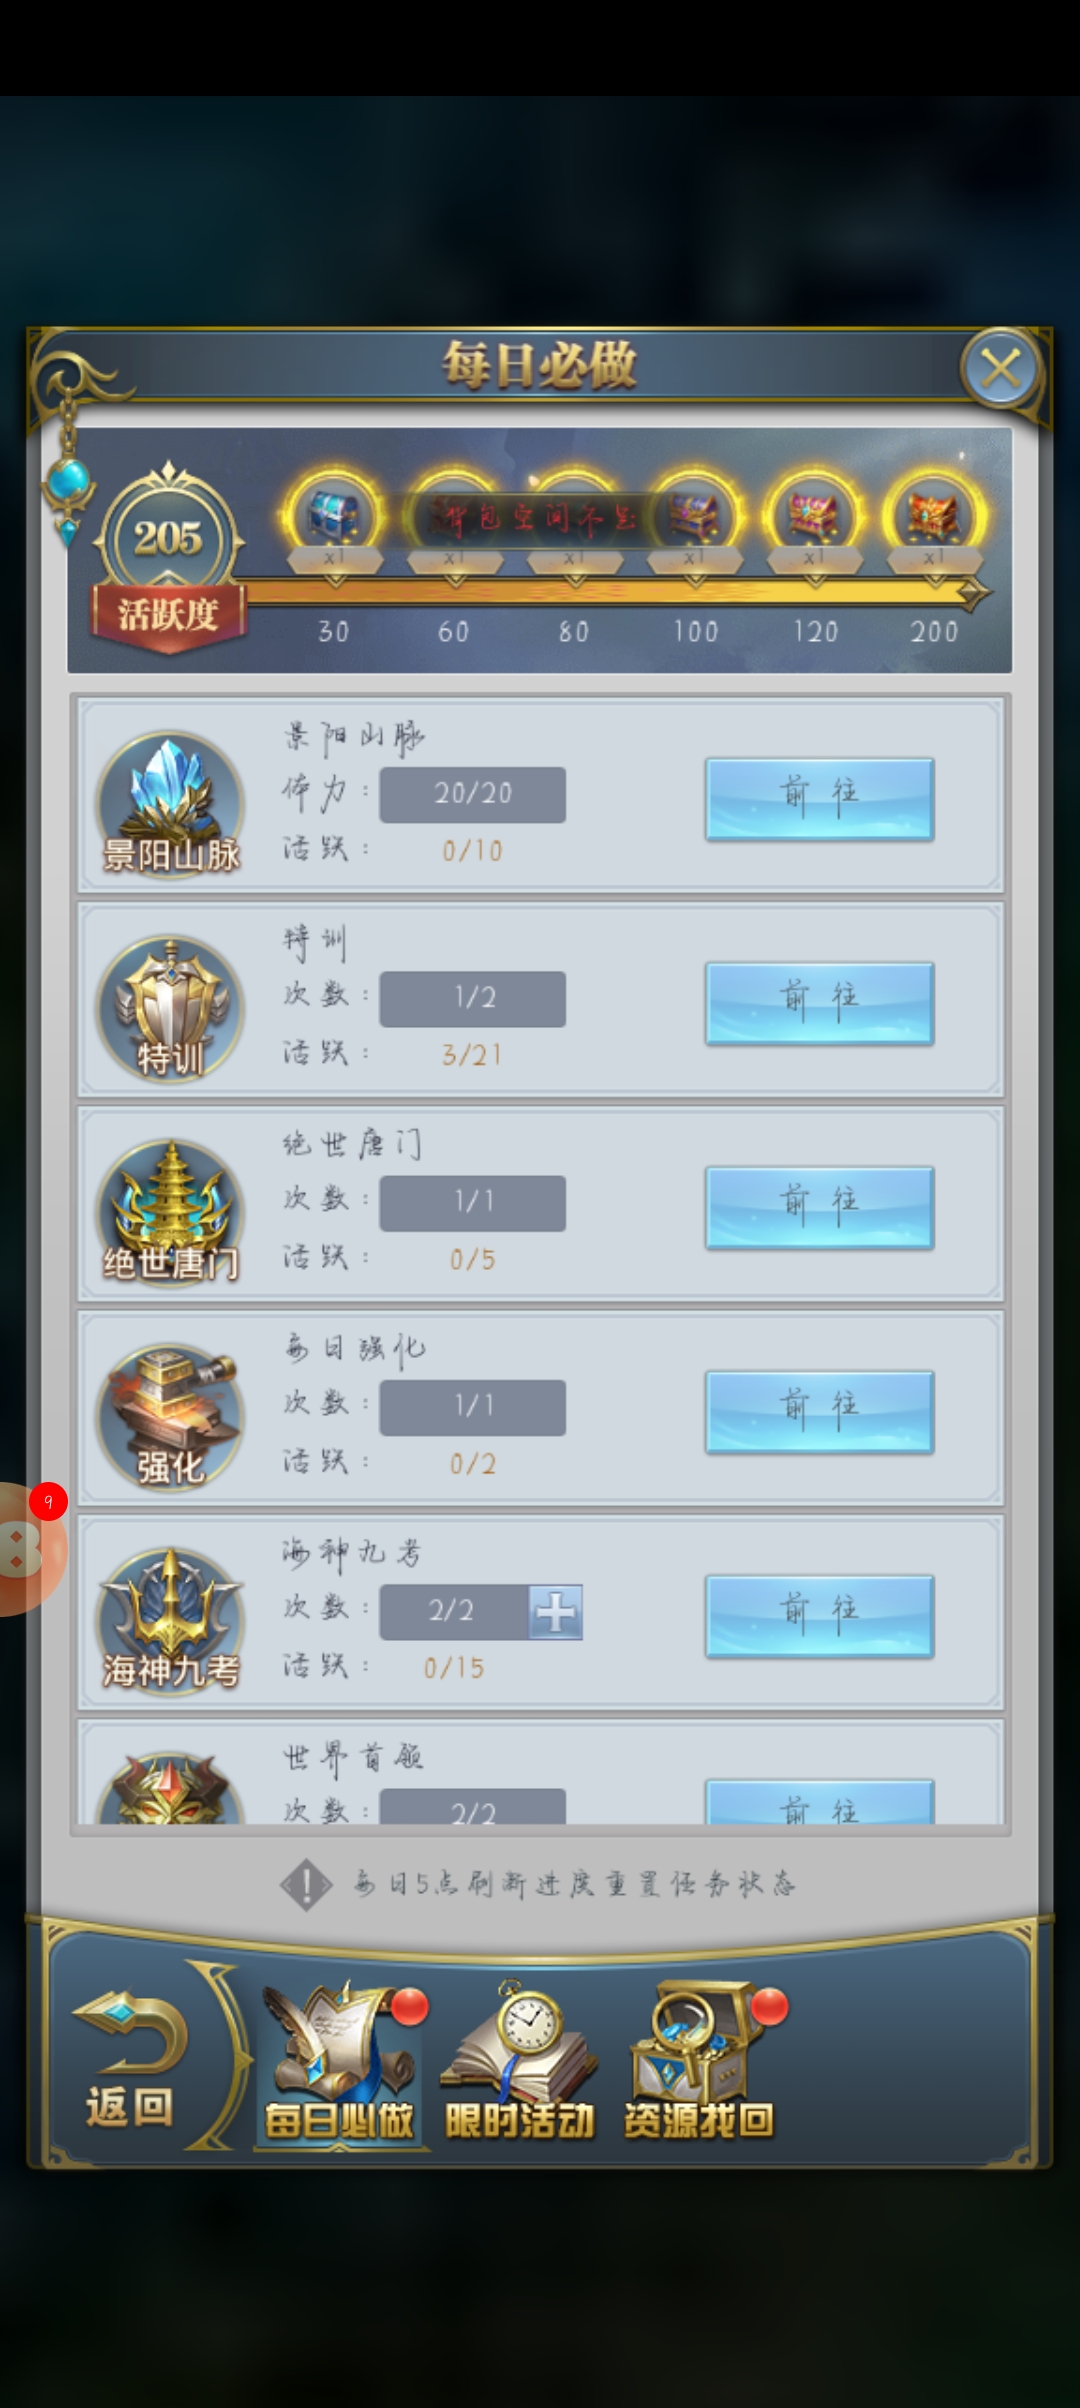
Task: Tap the 绝世唐门 pagoda icon
Action: 170,1212
